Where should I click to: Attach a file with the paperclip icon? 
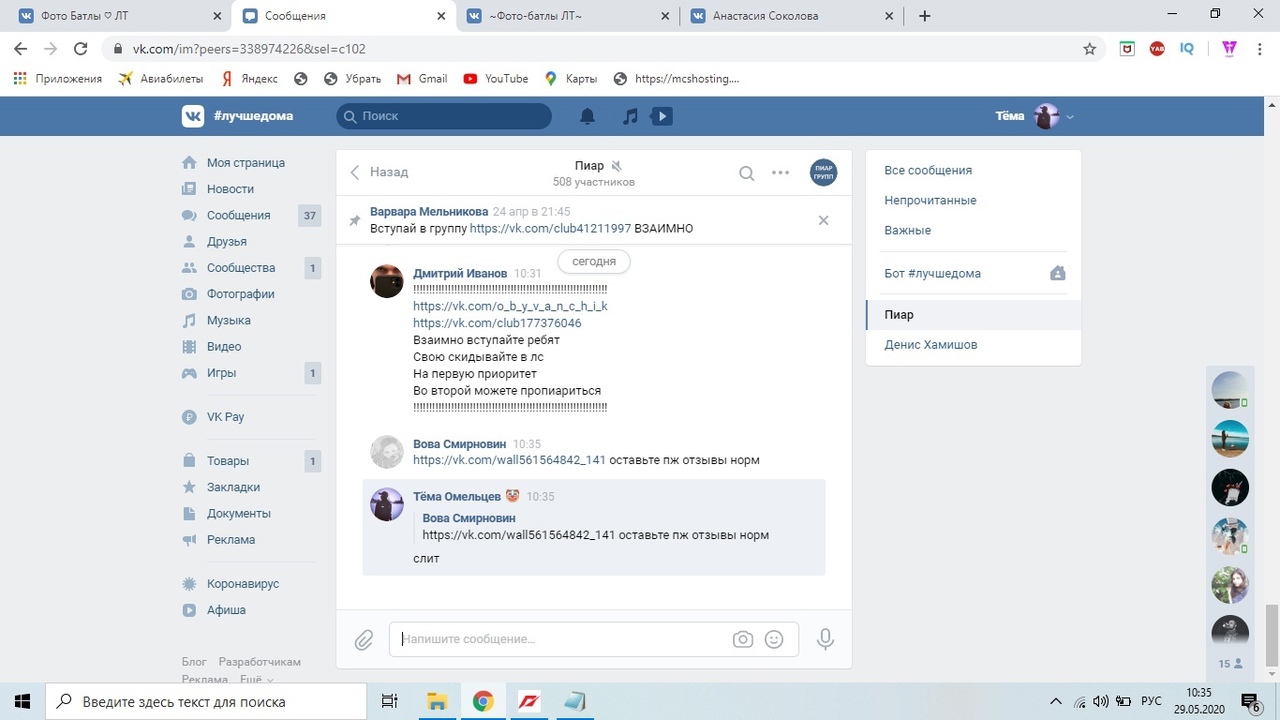[364, 639]
